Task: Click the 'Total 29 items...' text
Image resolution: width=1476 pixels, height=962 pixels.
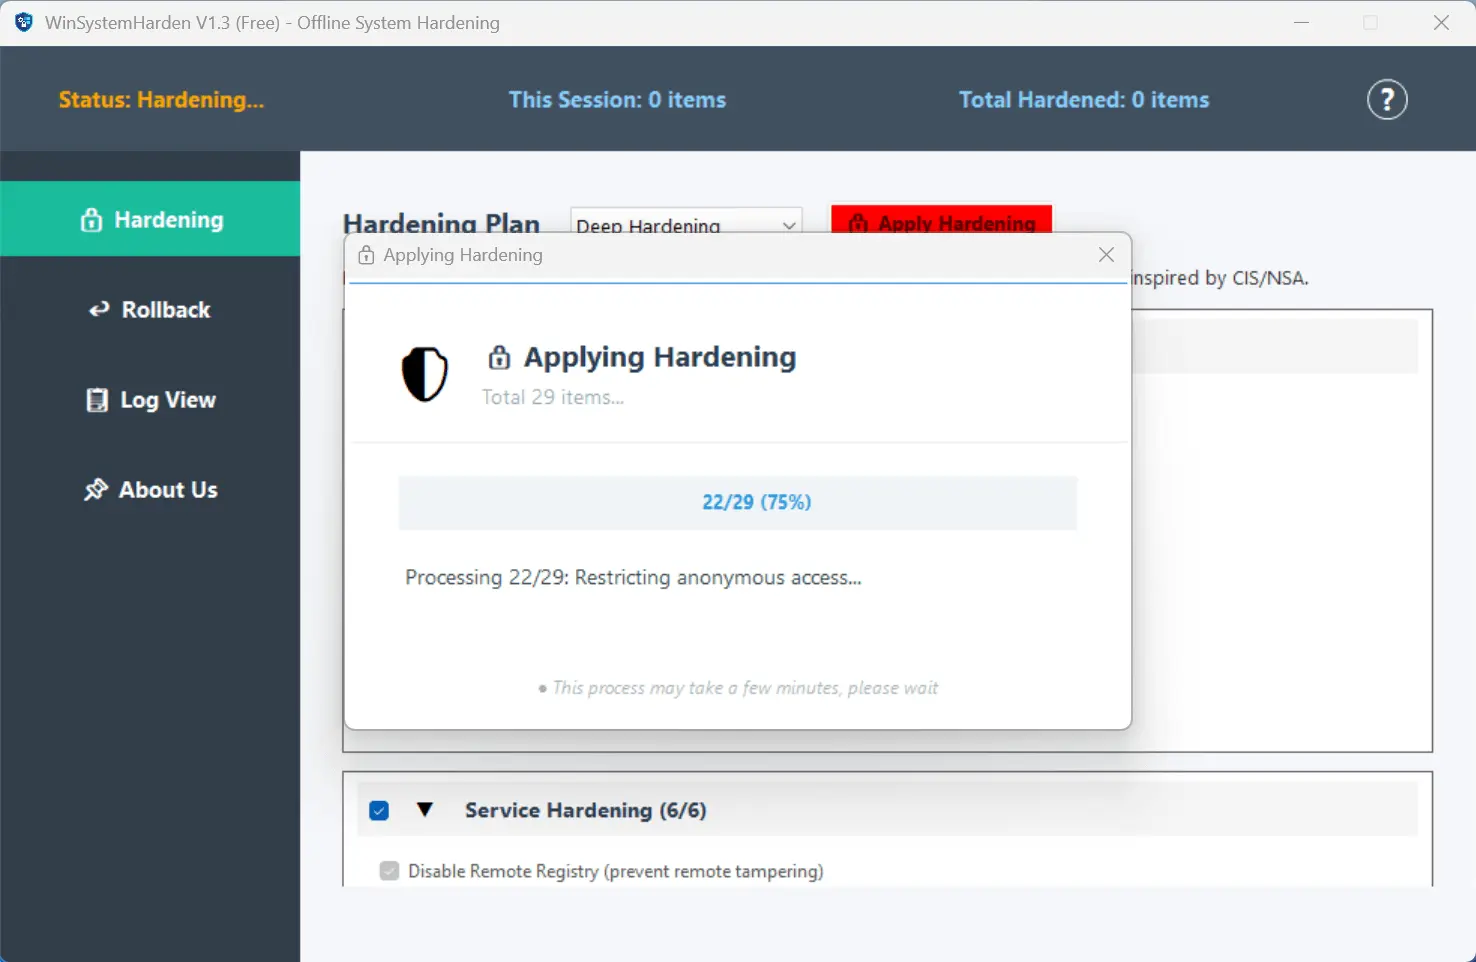Action: click(553, 397)
